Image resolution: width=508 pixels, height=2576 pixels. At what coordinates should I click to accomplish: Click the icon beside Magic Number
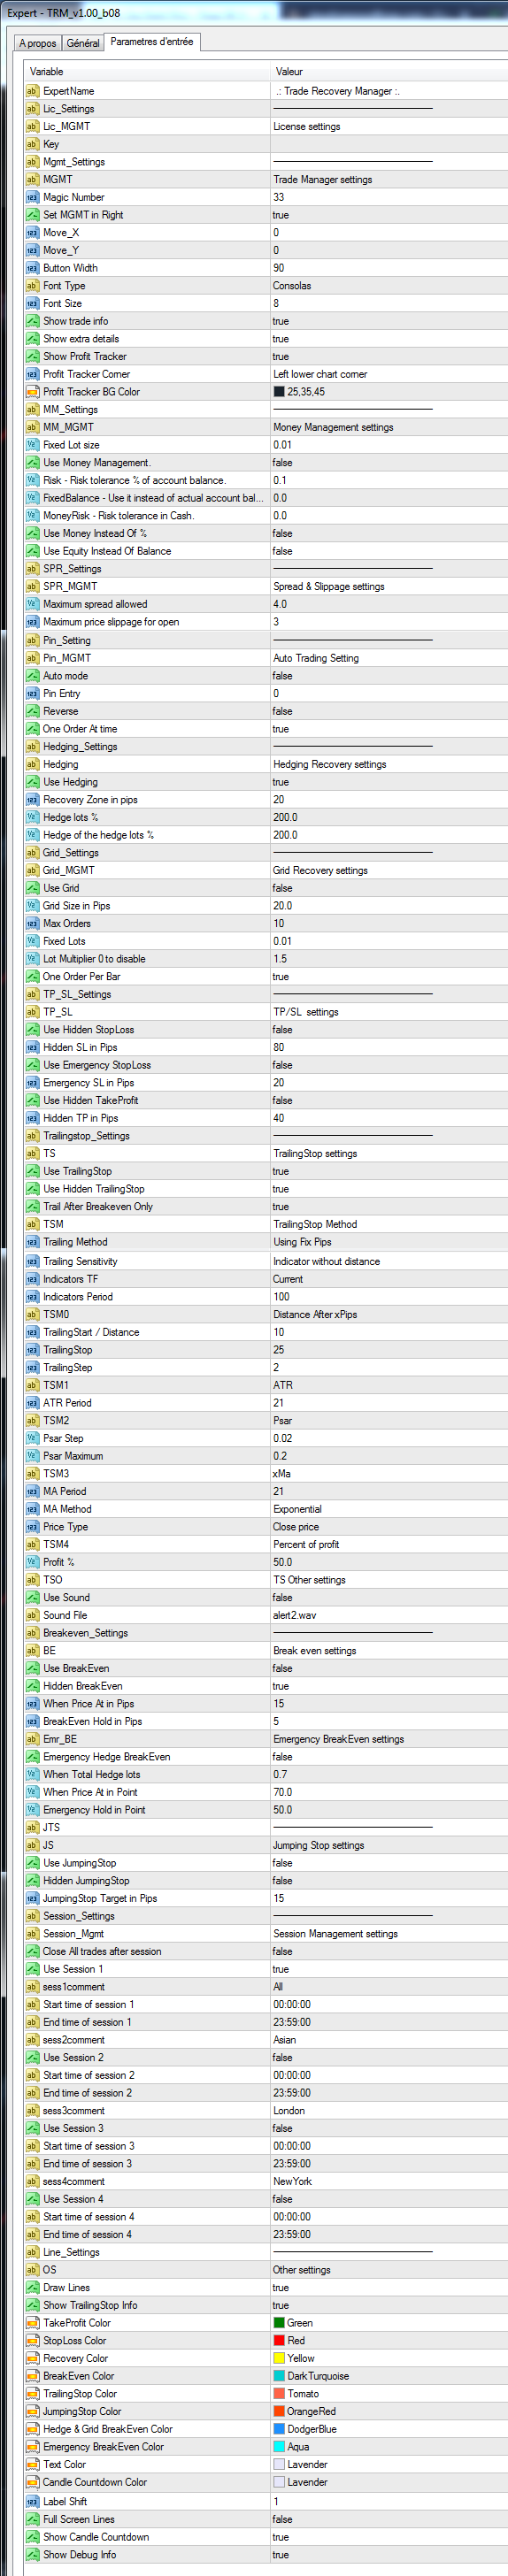tap(32, 197)
